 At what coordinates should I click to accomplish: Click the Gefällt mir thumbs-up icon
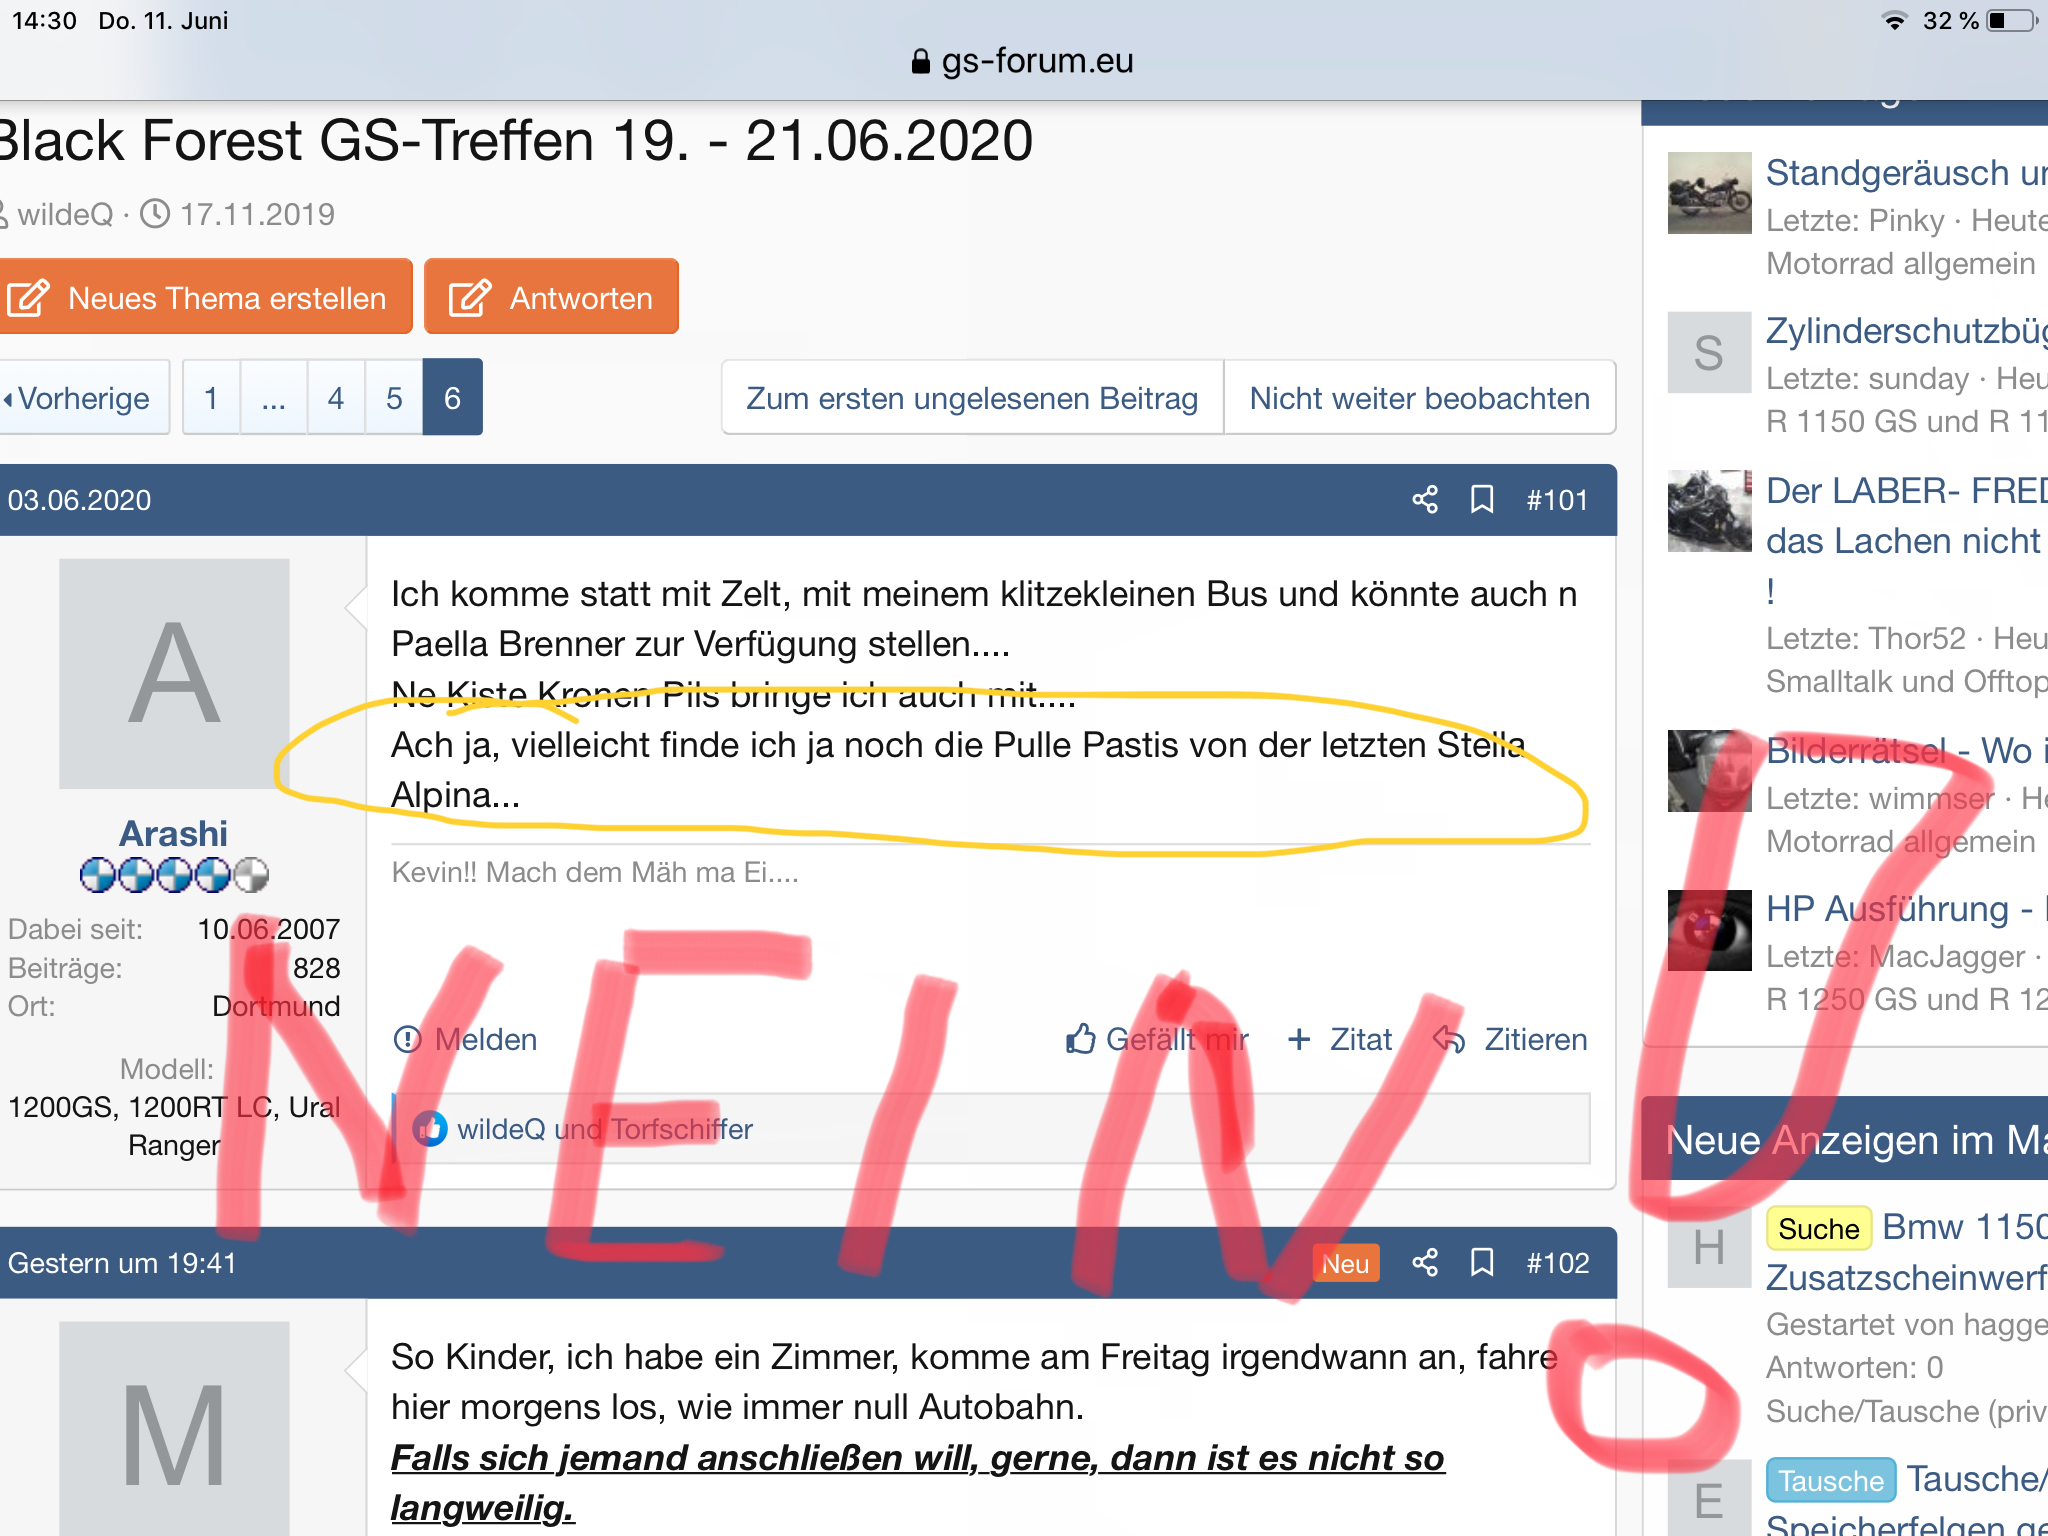[x=1081, y=1040]
